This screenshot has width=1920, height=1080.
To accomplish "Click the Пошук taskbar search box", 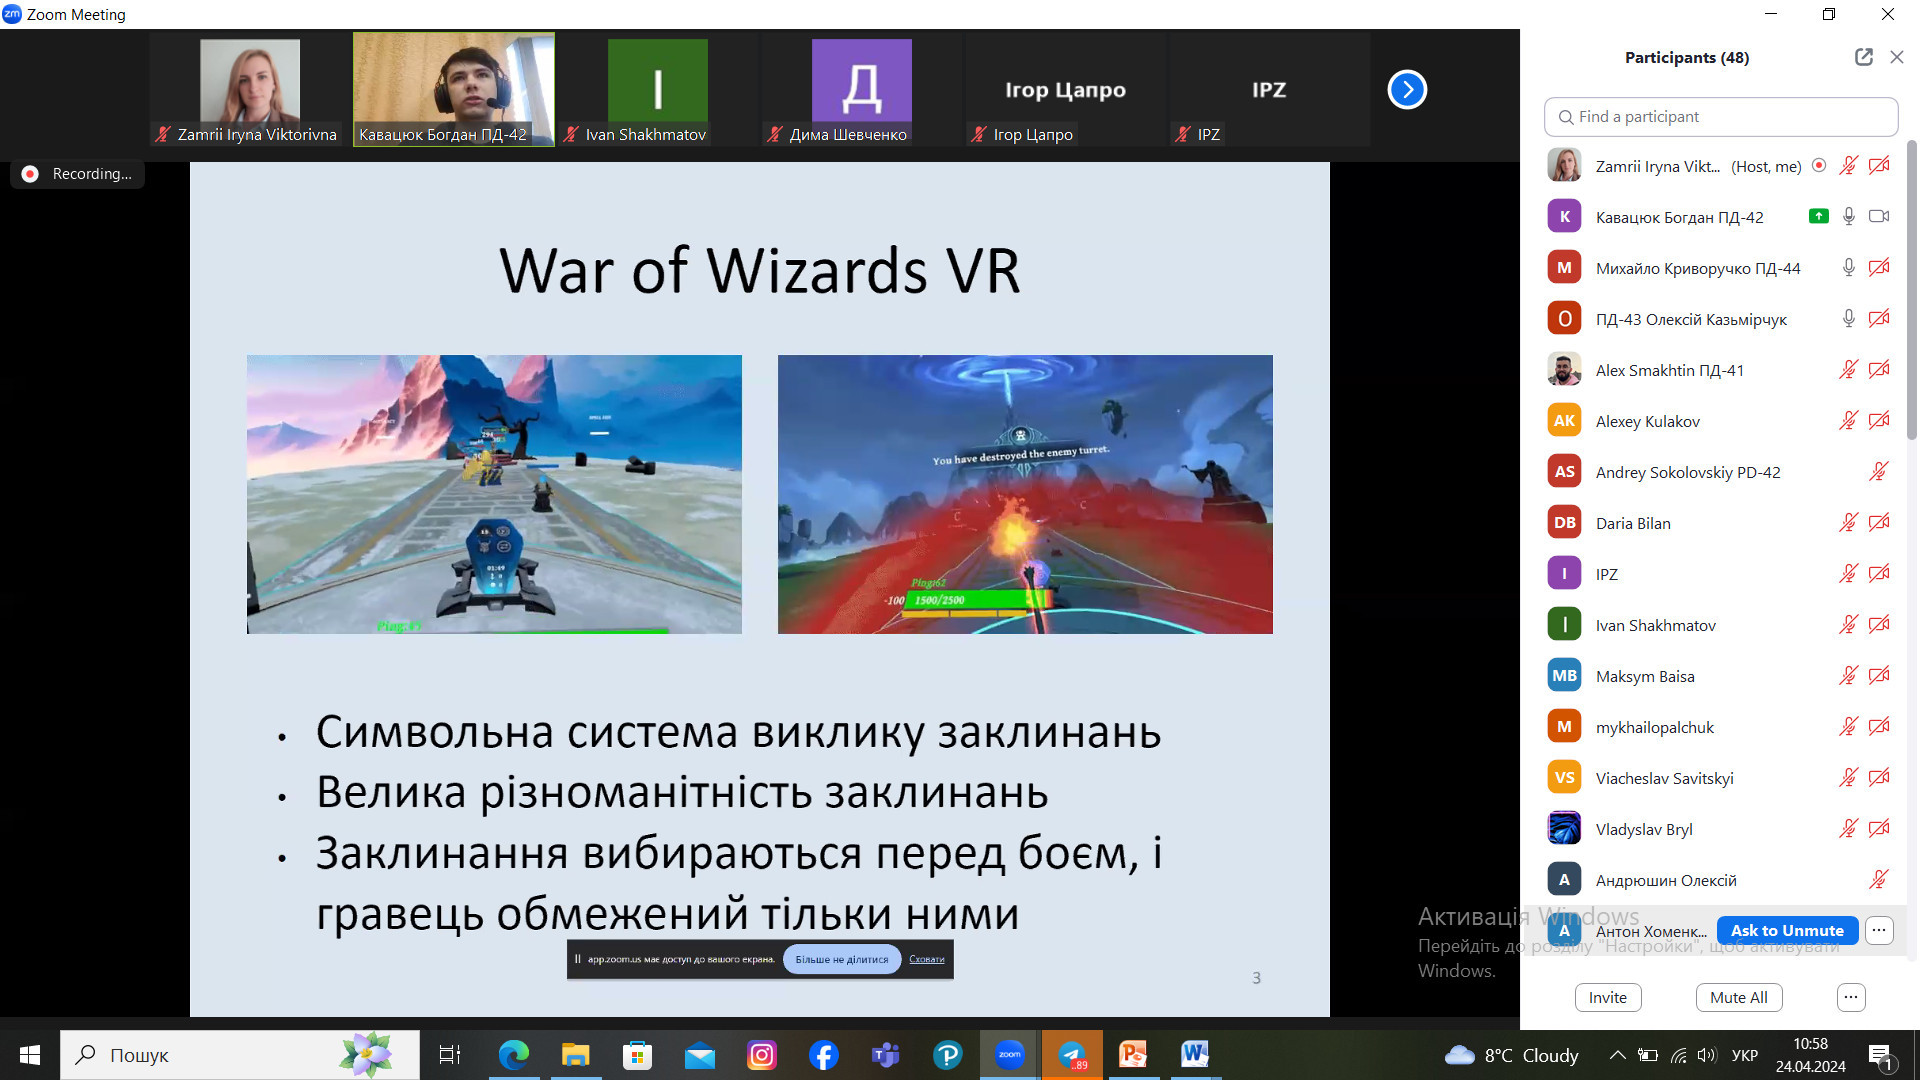I will pos(240,1055).
